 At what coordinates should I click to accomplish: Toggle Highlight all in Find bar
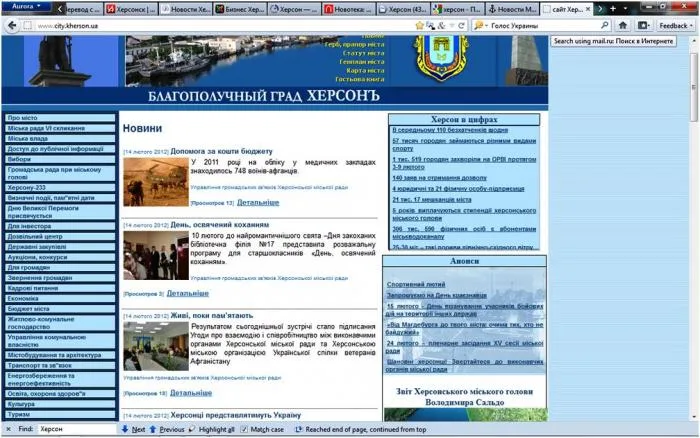point(211,429)
